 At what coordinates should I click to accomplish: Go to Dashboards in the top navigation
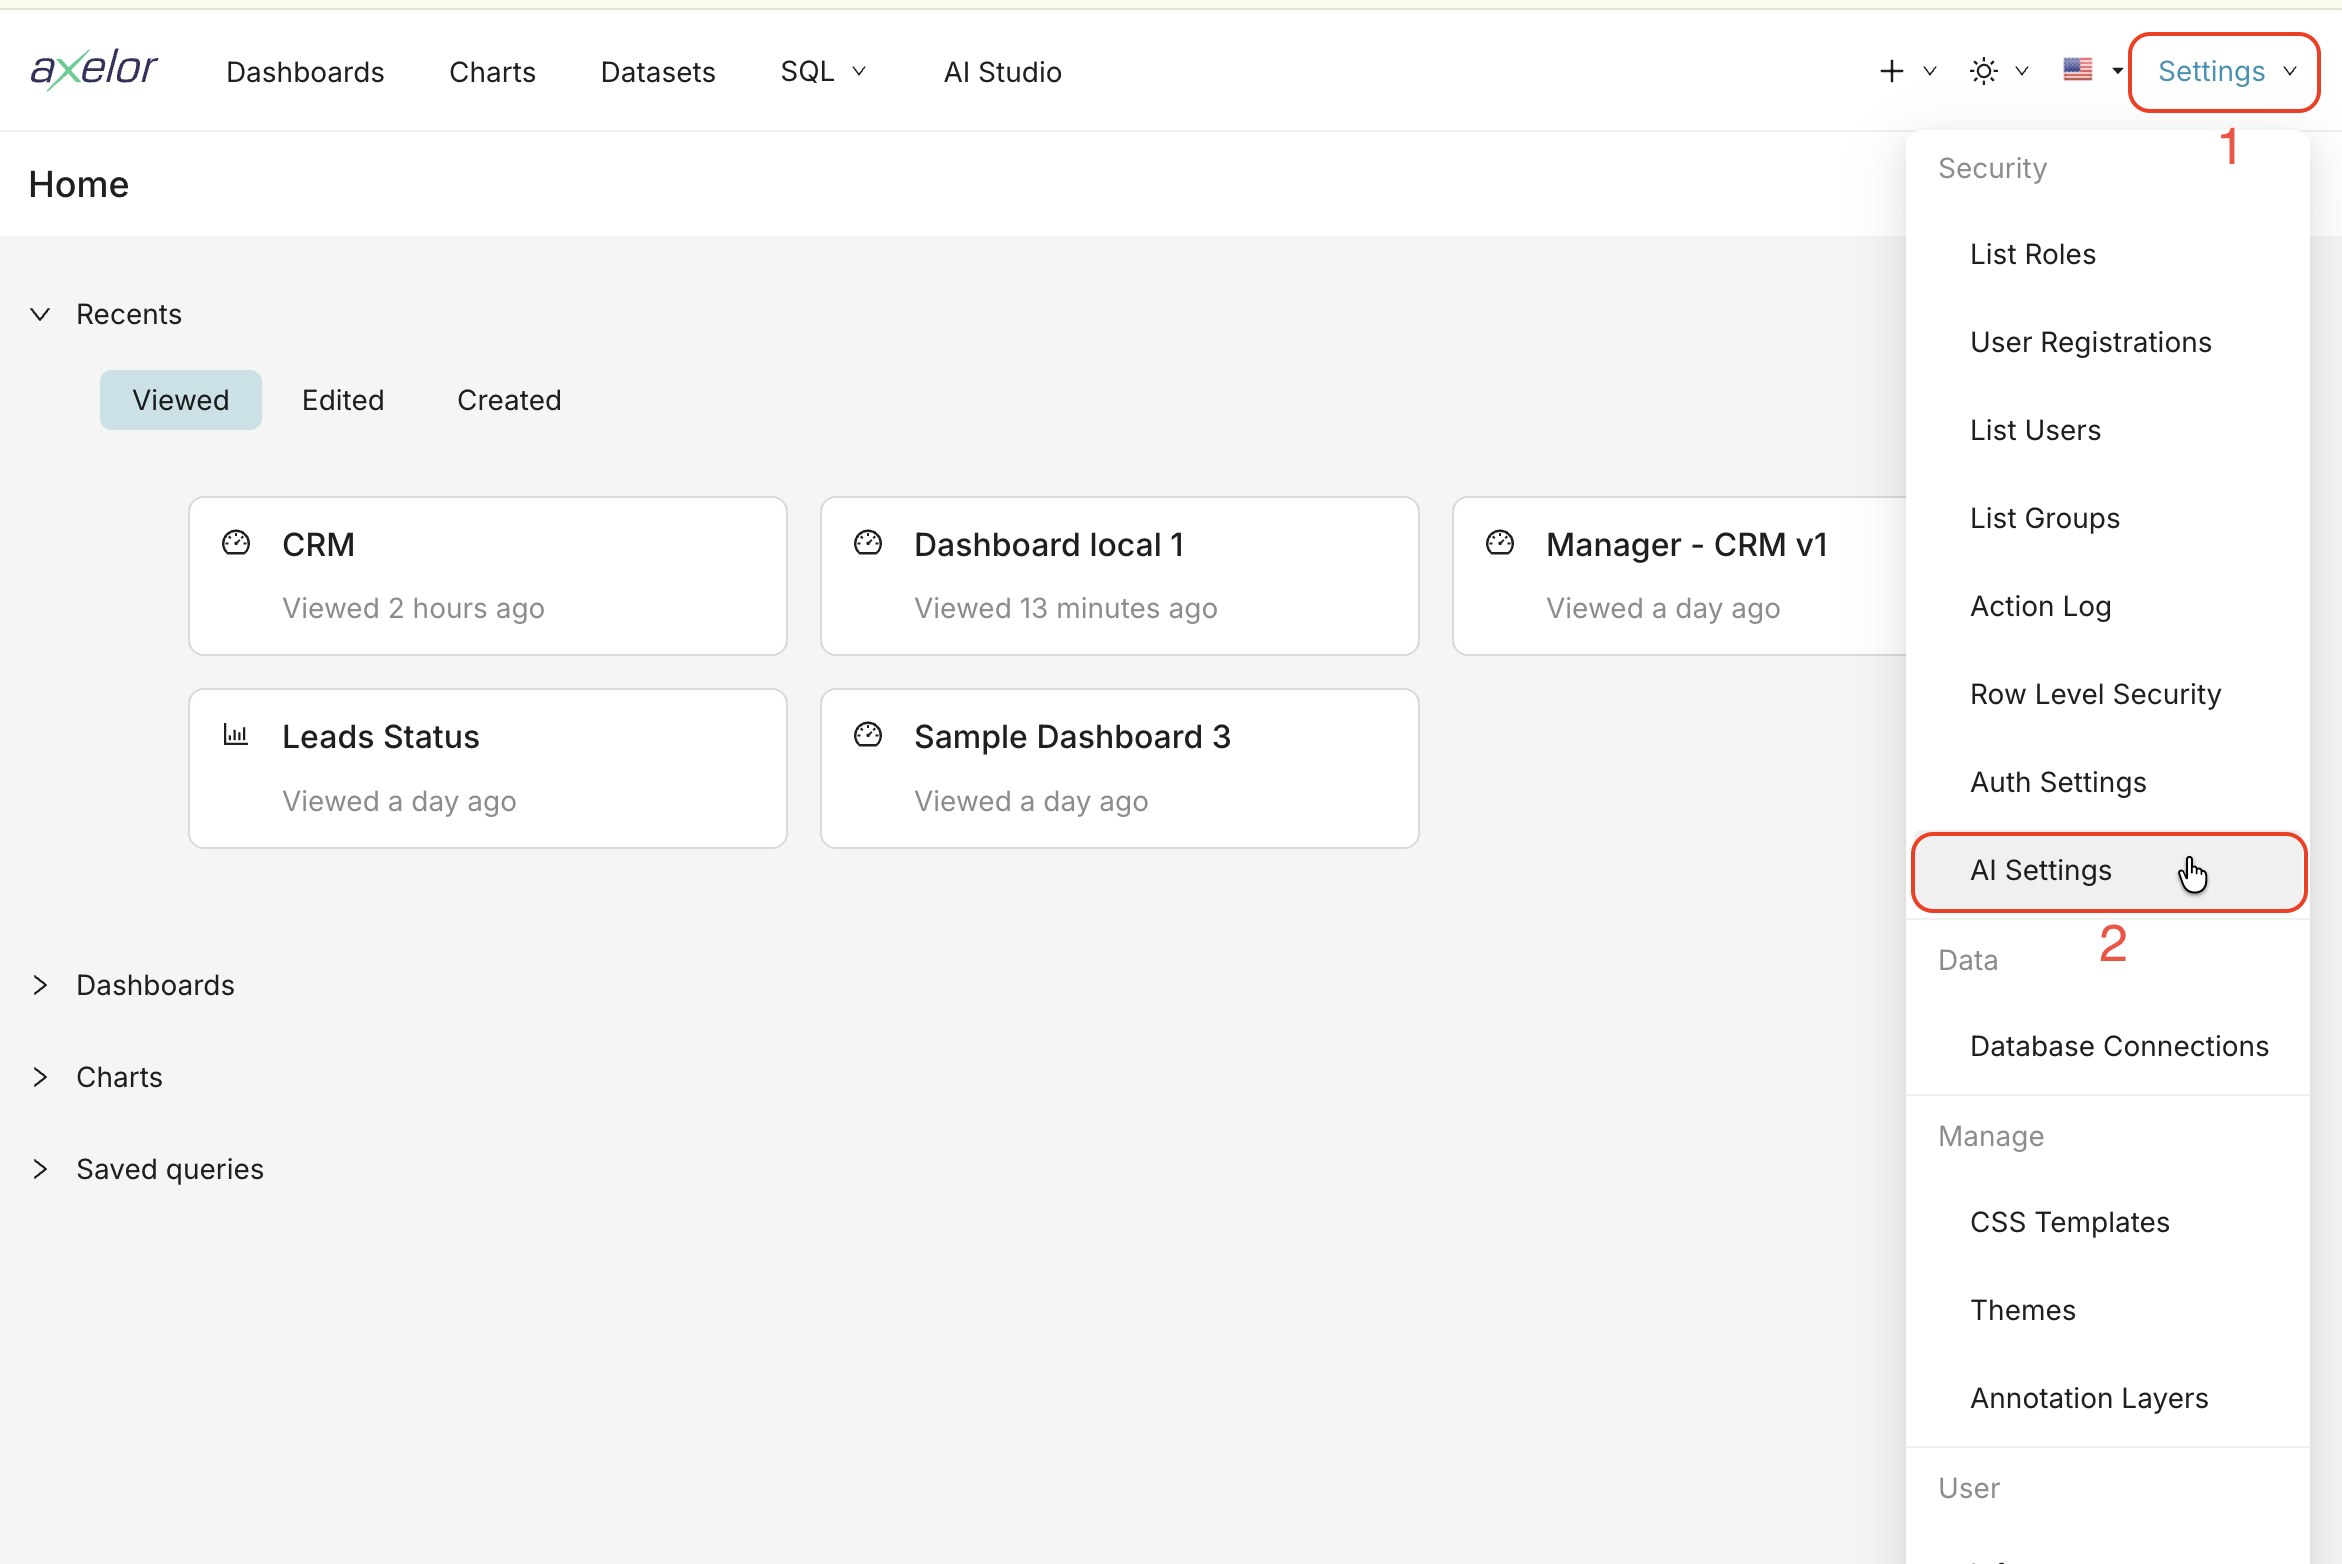[305, 72]
